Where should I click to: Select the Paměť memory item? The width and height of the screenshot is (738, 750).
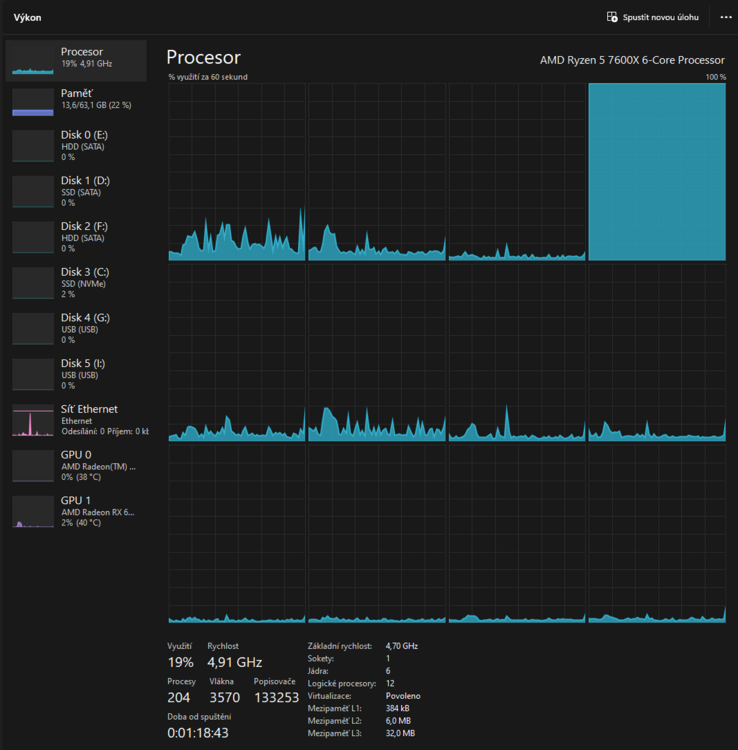76,102
